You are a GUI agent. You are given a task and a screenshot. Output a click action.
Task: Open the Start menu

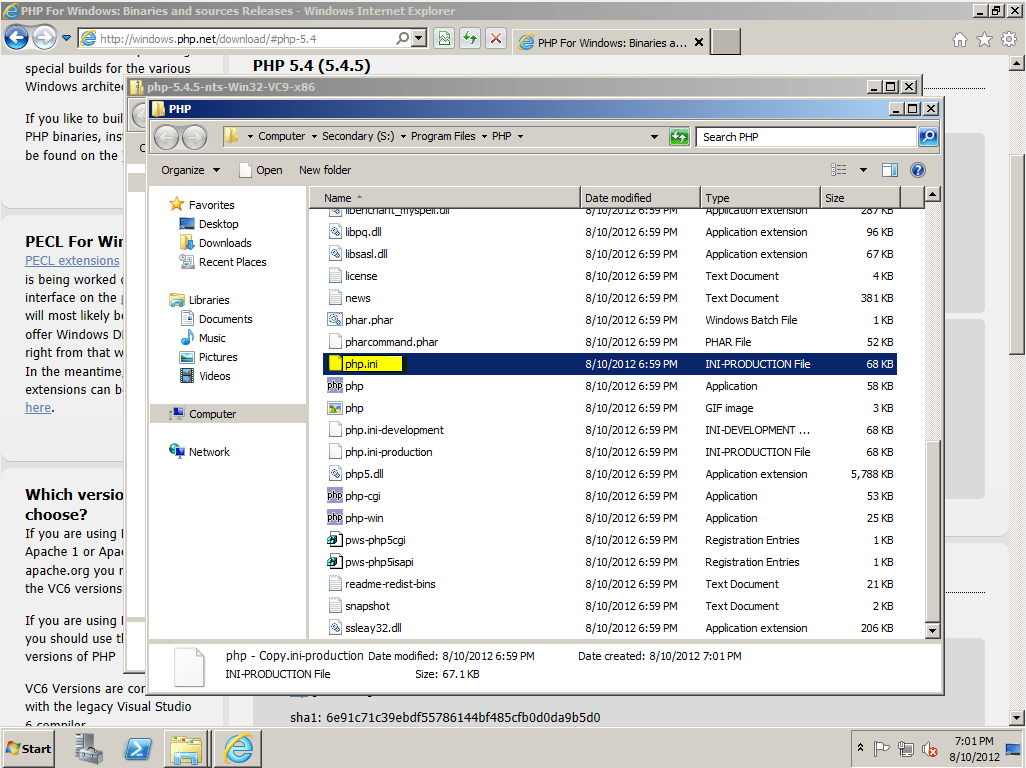[28, 748]
